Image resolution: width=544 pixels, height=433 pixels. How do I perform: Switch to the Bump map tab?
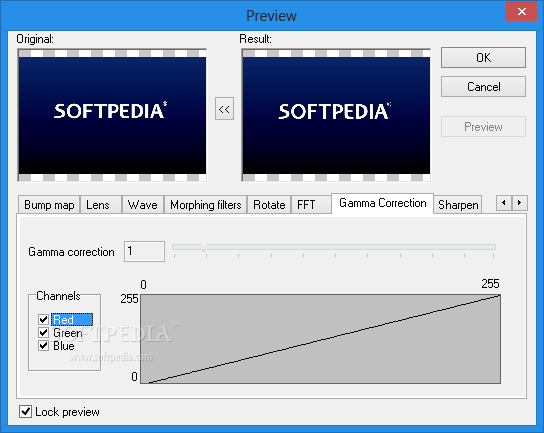(x=49, y=205)
